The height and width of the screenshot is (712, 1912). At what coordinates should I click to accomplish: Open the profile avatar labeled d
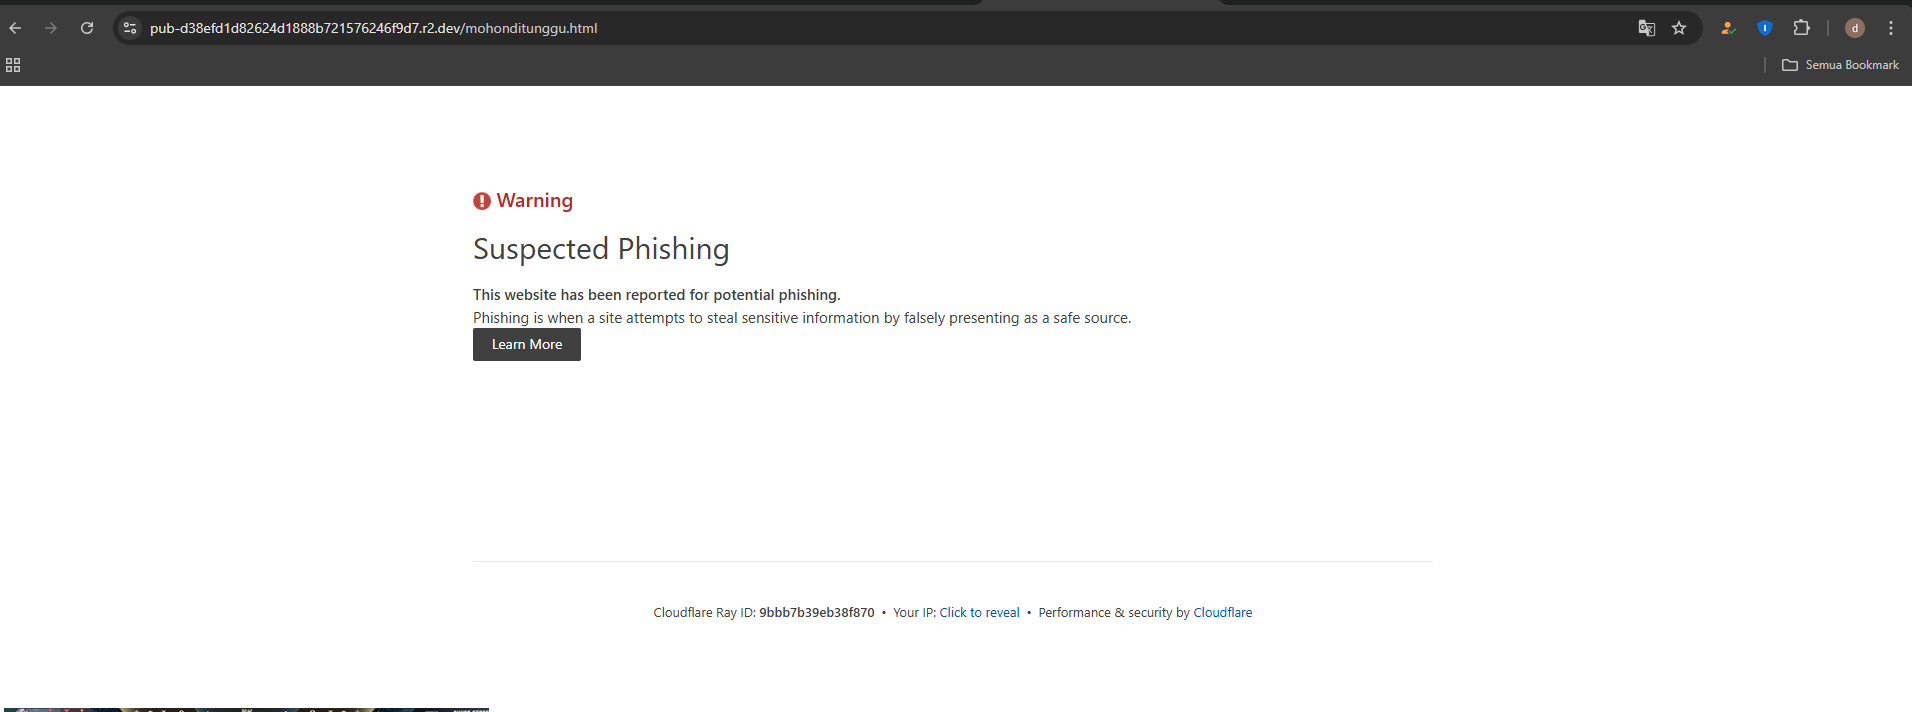point(1854,28)
